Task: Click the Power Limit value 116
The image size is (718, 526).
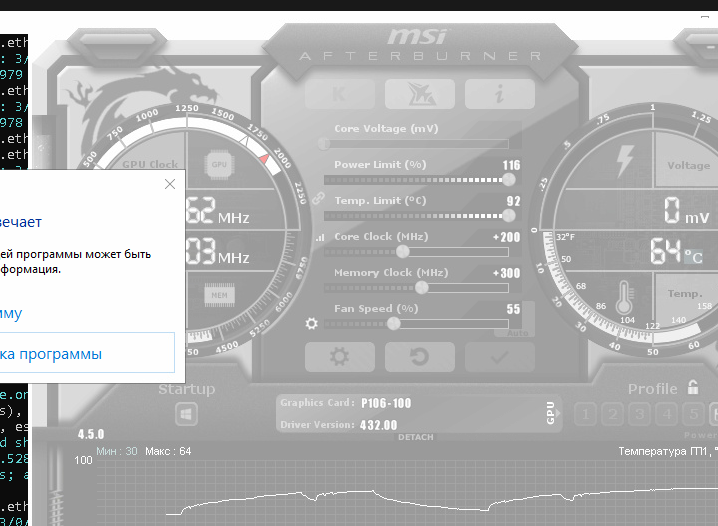Action: (511, 165)
